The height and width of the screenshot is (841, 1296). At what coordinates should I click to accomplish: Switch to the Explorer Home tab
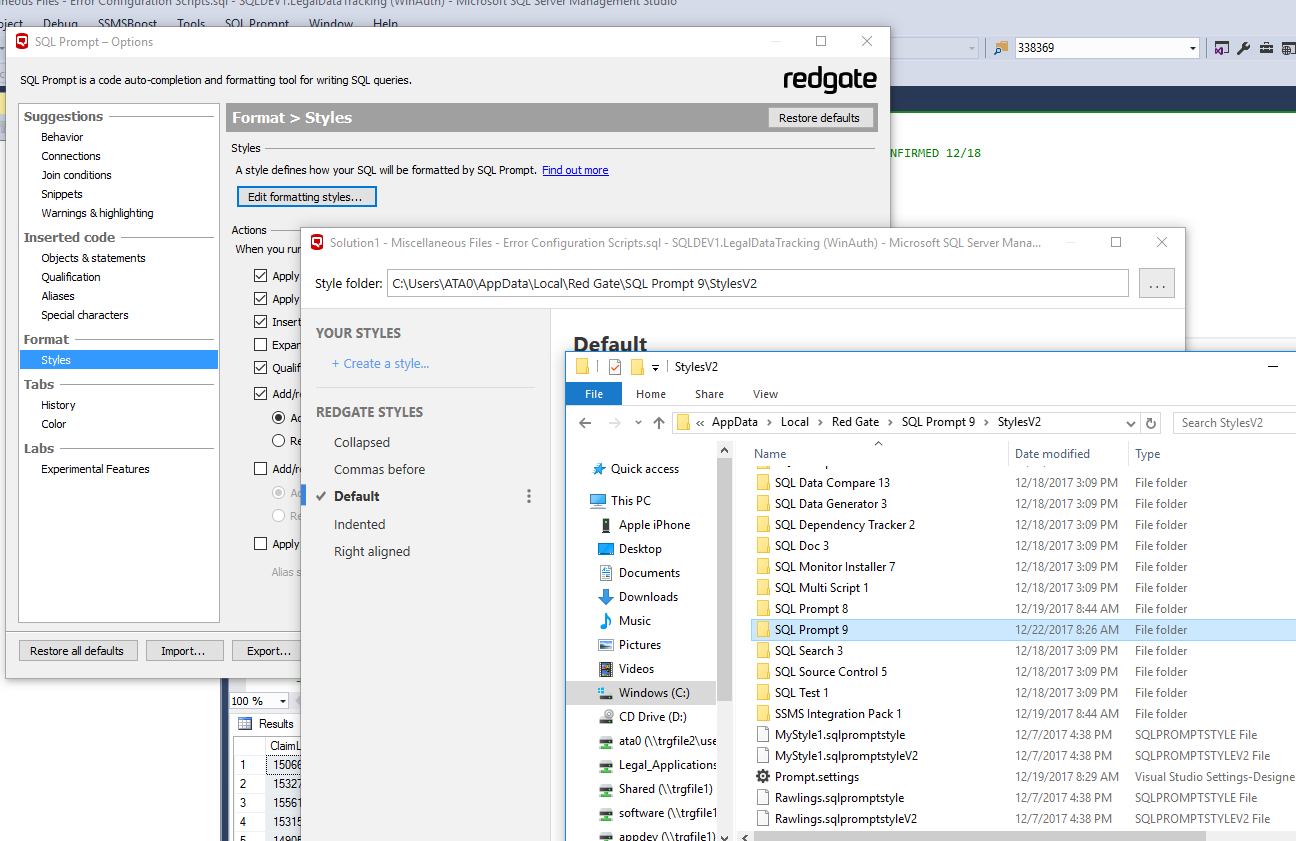651,394
